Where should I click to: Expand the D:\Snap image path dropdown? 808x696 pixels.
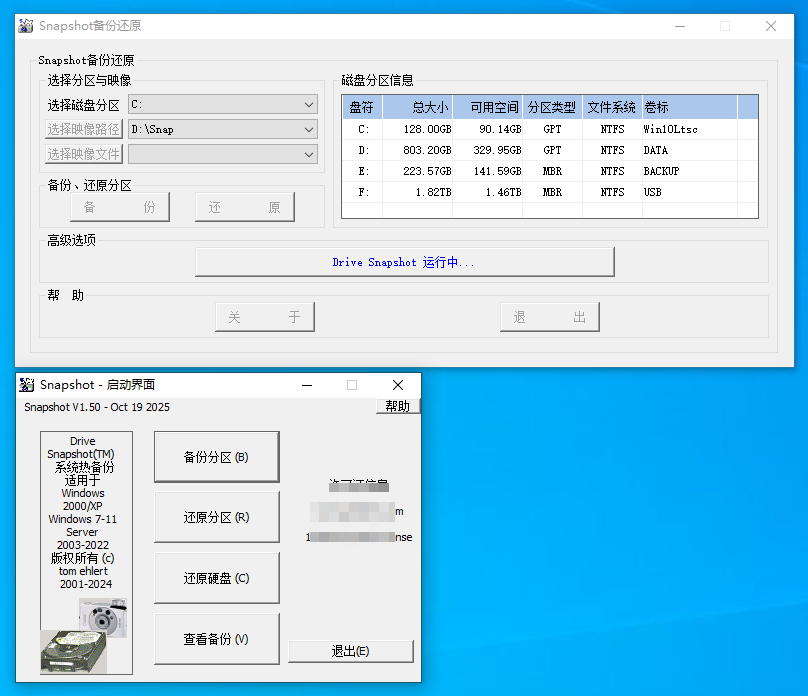pyautogui.click(x=223, y=129)
